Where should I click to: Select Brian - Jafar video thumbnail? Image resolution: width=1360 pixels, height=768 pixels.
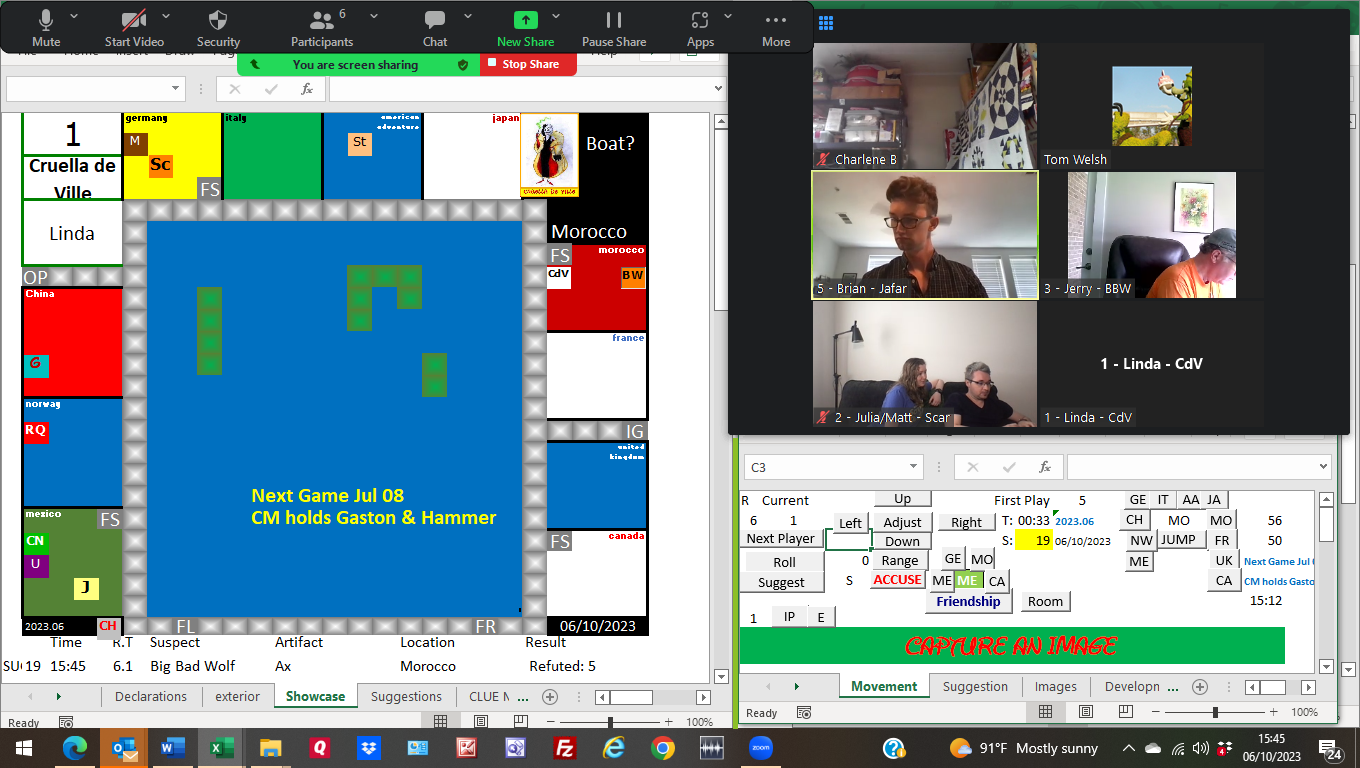click(925, 235)
